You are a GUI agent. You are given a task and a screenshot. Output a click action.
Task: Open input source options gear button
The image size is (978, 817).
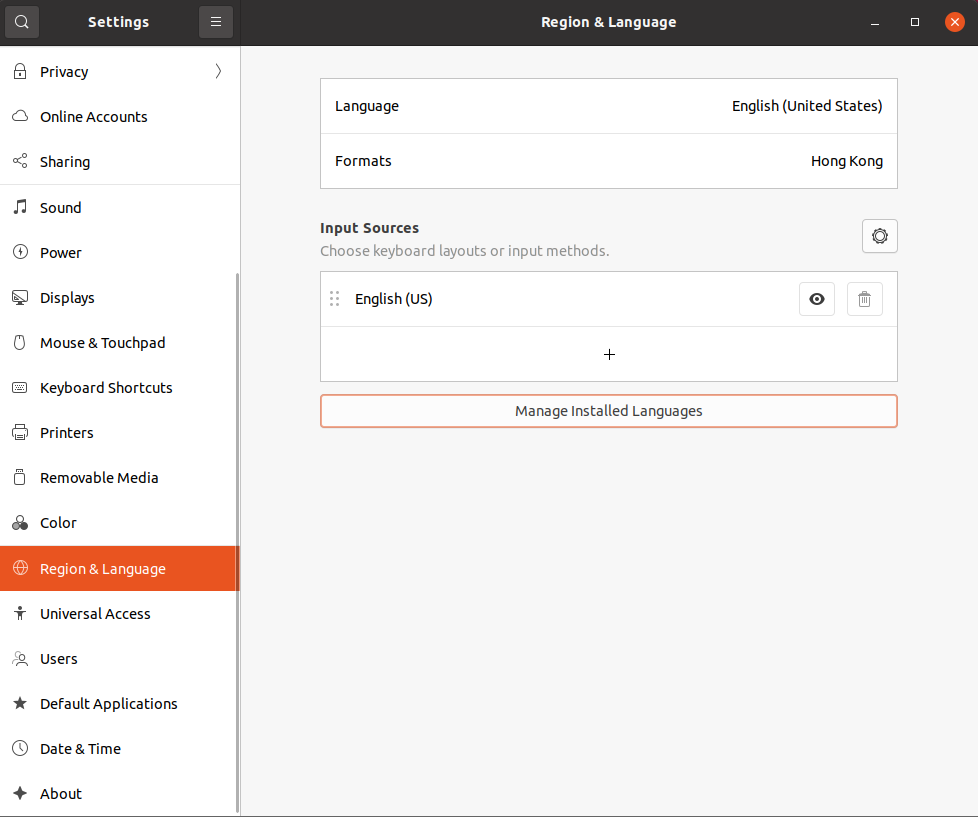click(879, 236)
